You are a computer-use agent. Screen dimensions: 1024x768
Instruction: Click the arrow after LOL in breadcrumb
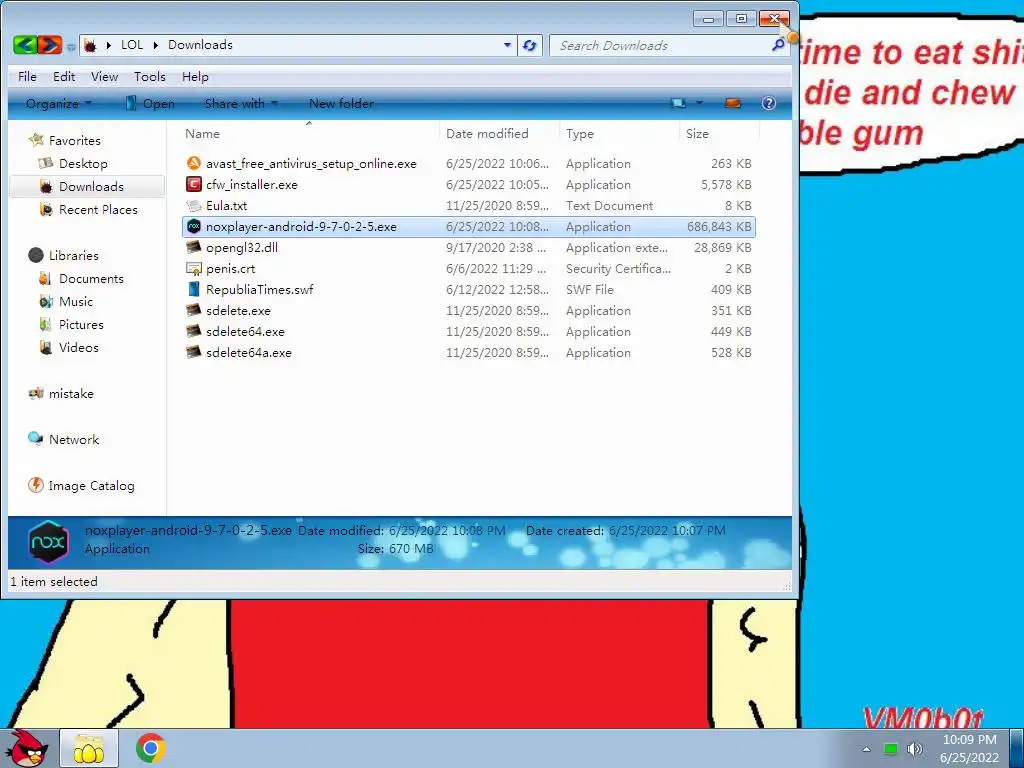coord(155,45)
